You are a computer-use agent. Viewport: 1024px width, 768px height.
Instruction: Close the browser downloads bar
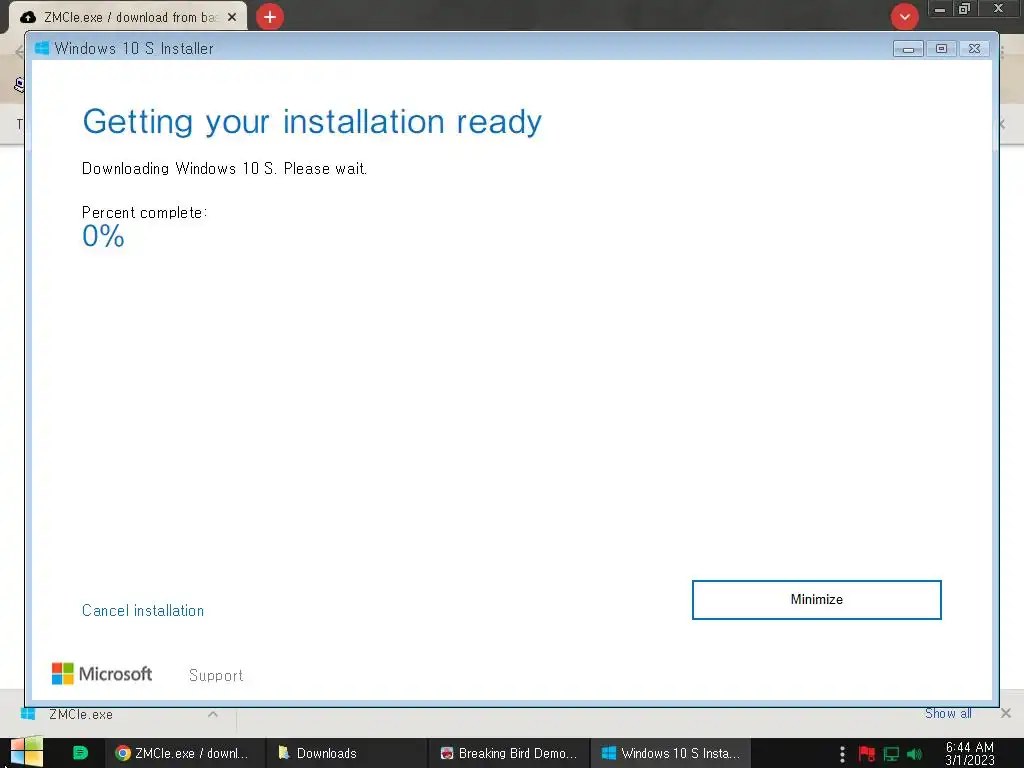pyautogui.click(x=1006, y=714)
